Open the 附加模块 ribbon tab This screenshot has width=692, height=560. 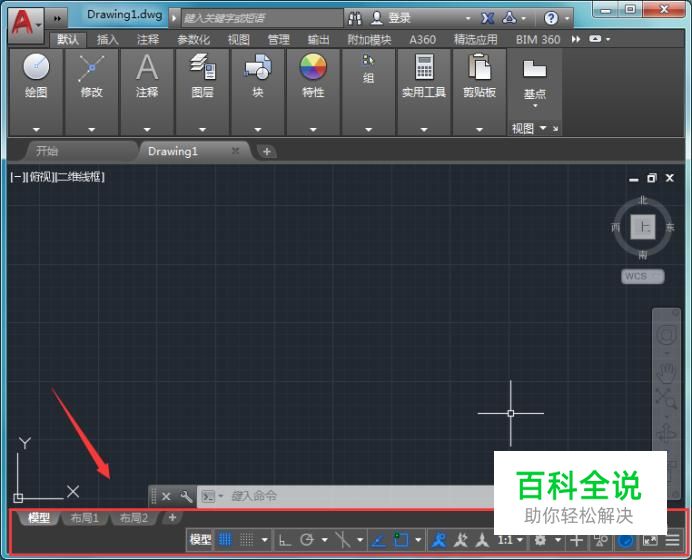(369, 40)
